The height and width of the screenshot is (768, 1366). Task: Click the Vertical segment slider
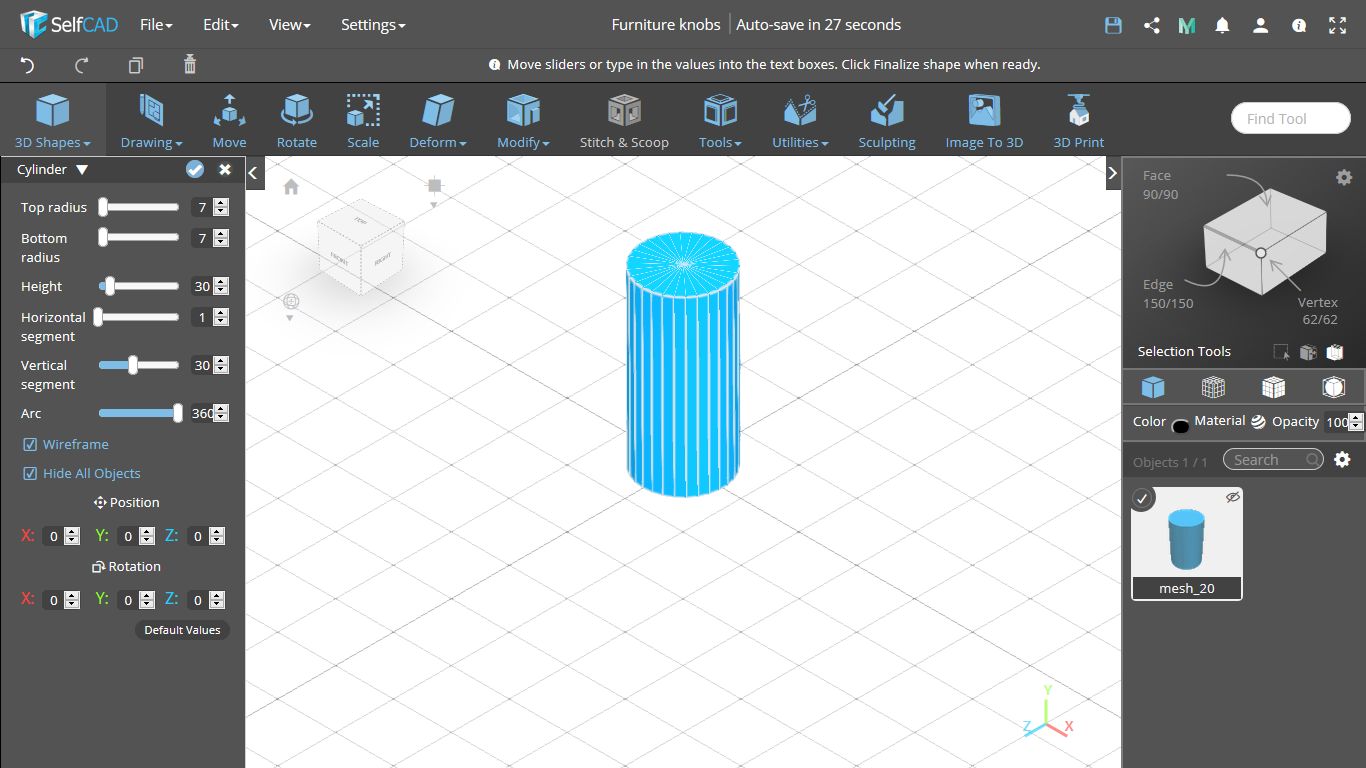click(x=139, y=365)
